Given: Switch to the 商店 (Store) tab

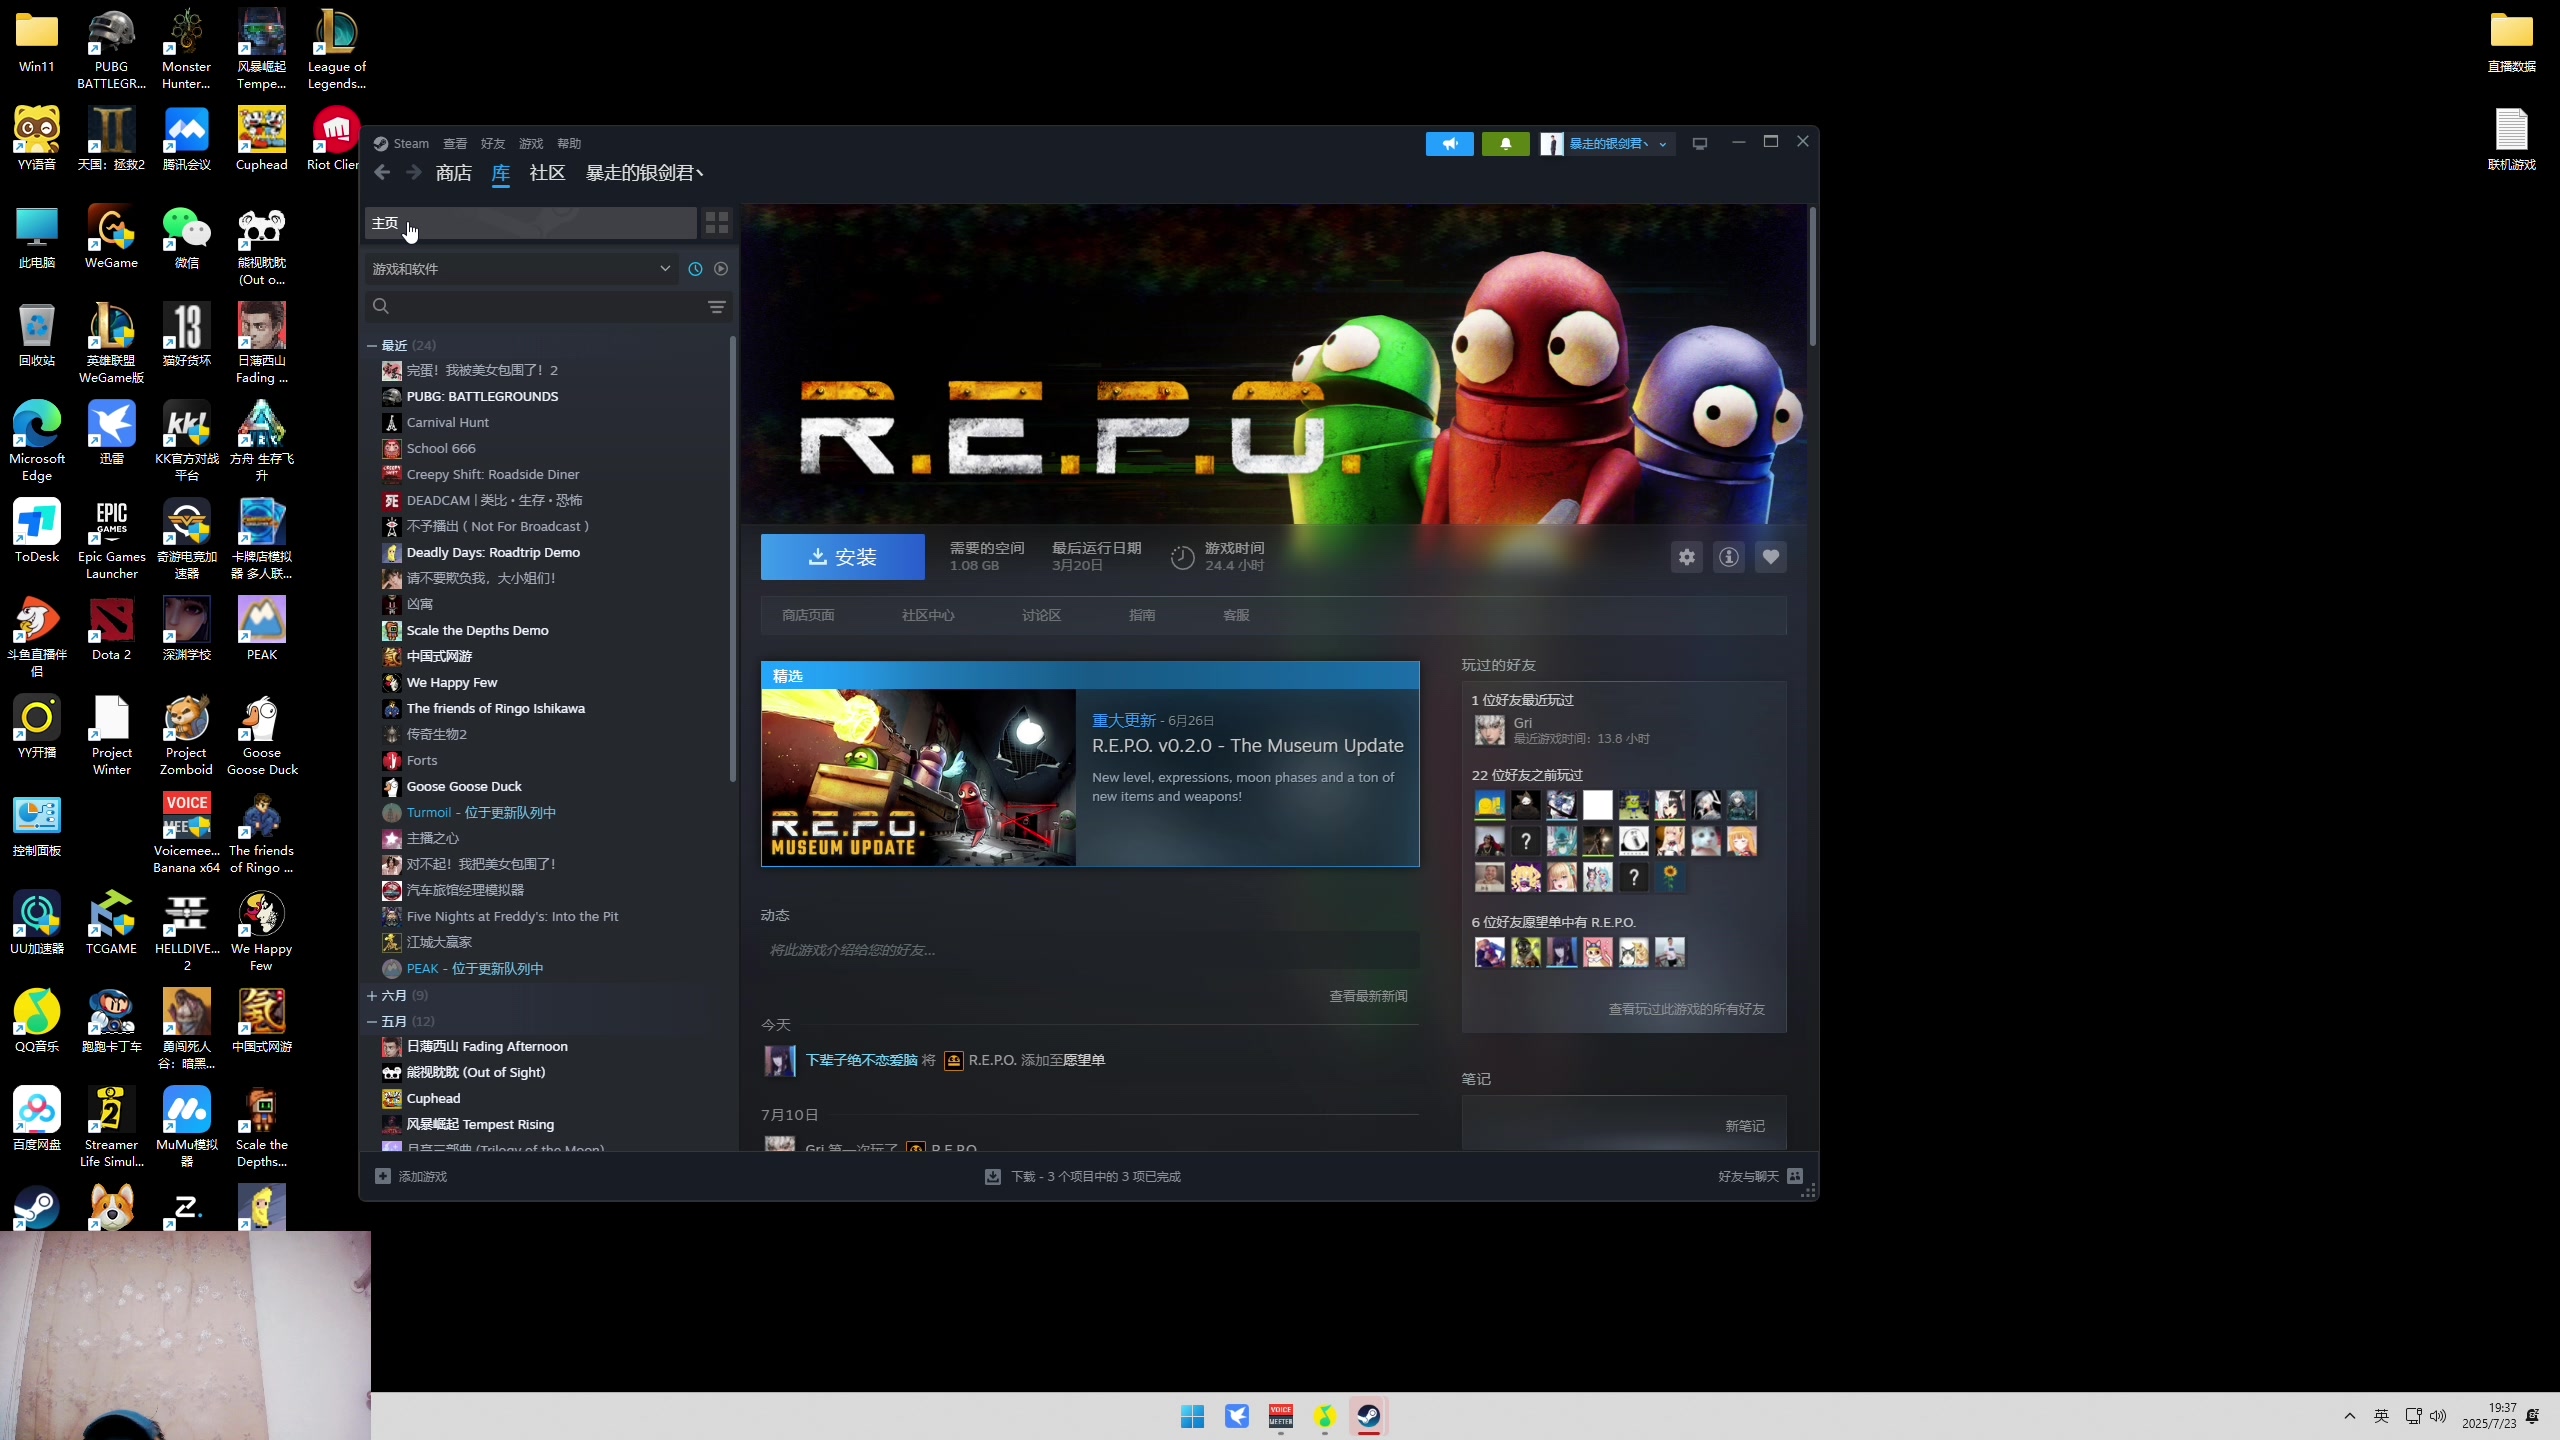Looking at the screenshot, I should [x=453, y=173].
